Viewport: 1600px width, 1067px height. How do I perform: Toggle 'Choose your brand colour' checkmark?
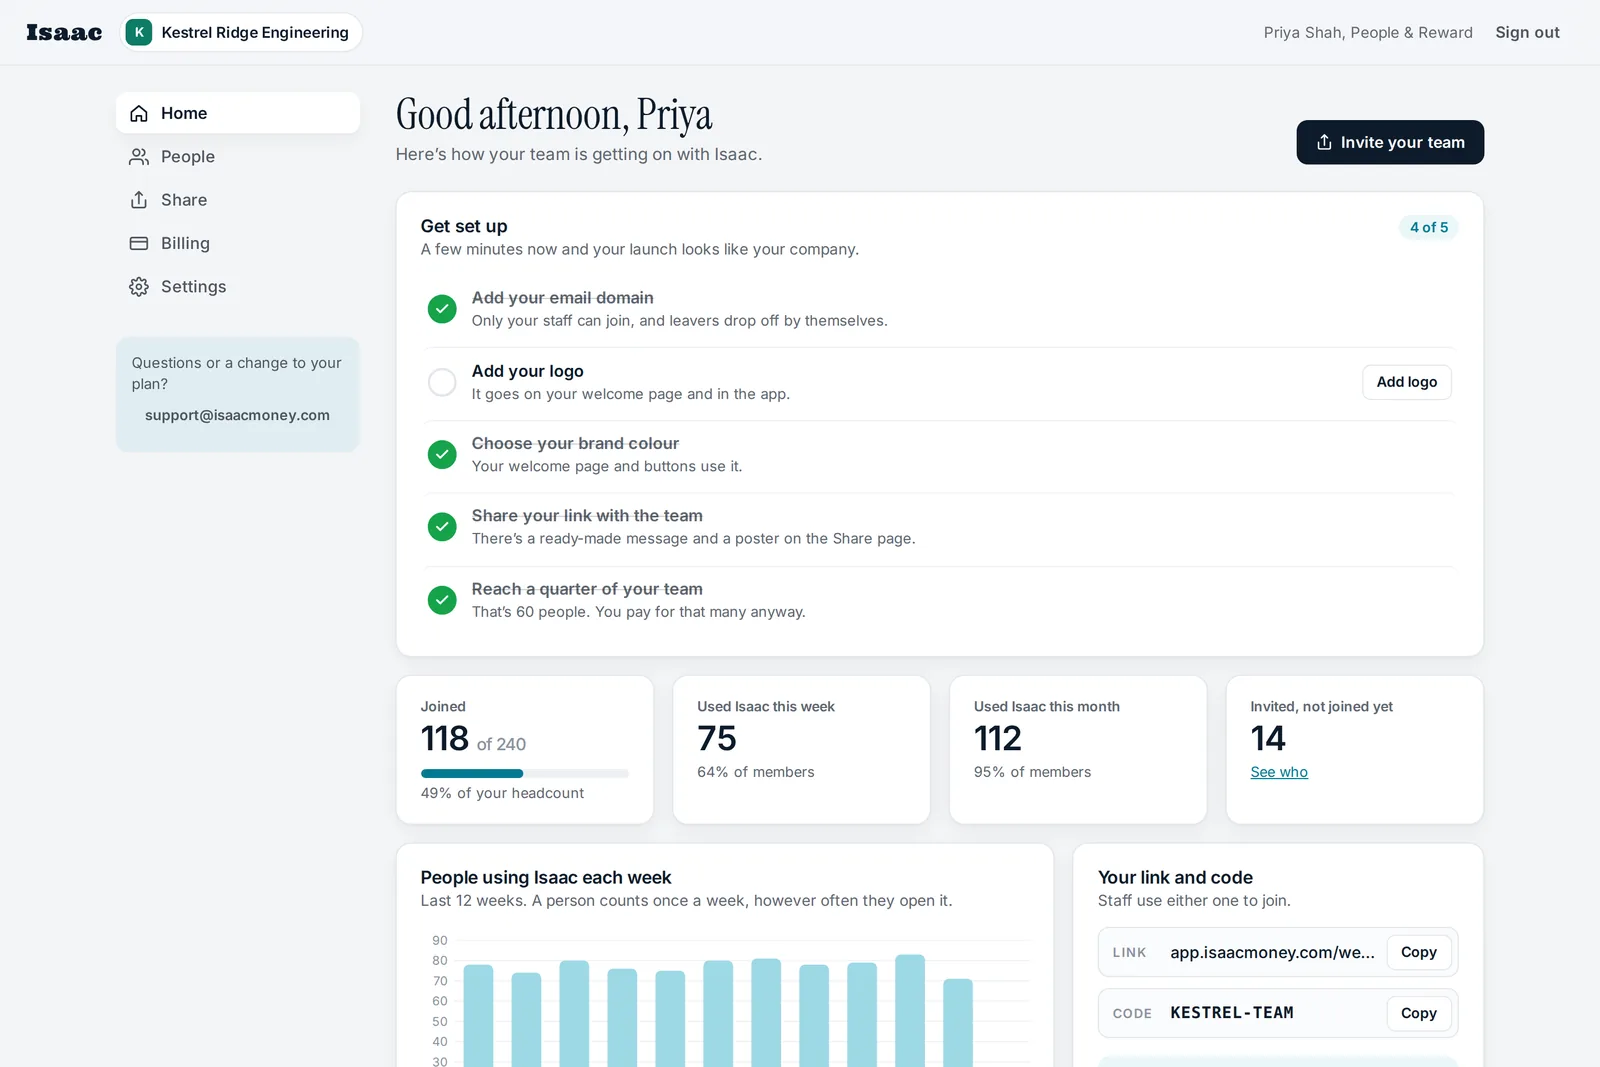click(442, 454)
